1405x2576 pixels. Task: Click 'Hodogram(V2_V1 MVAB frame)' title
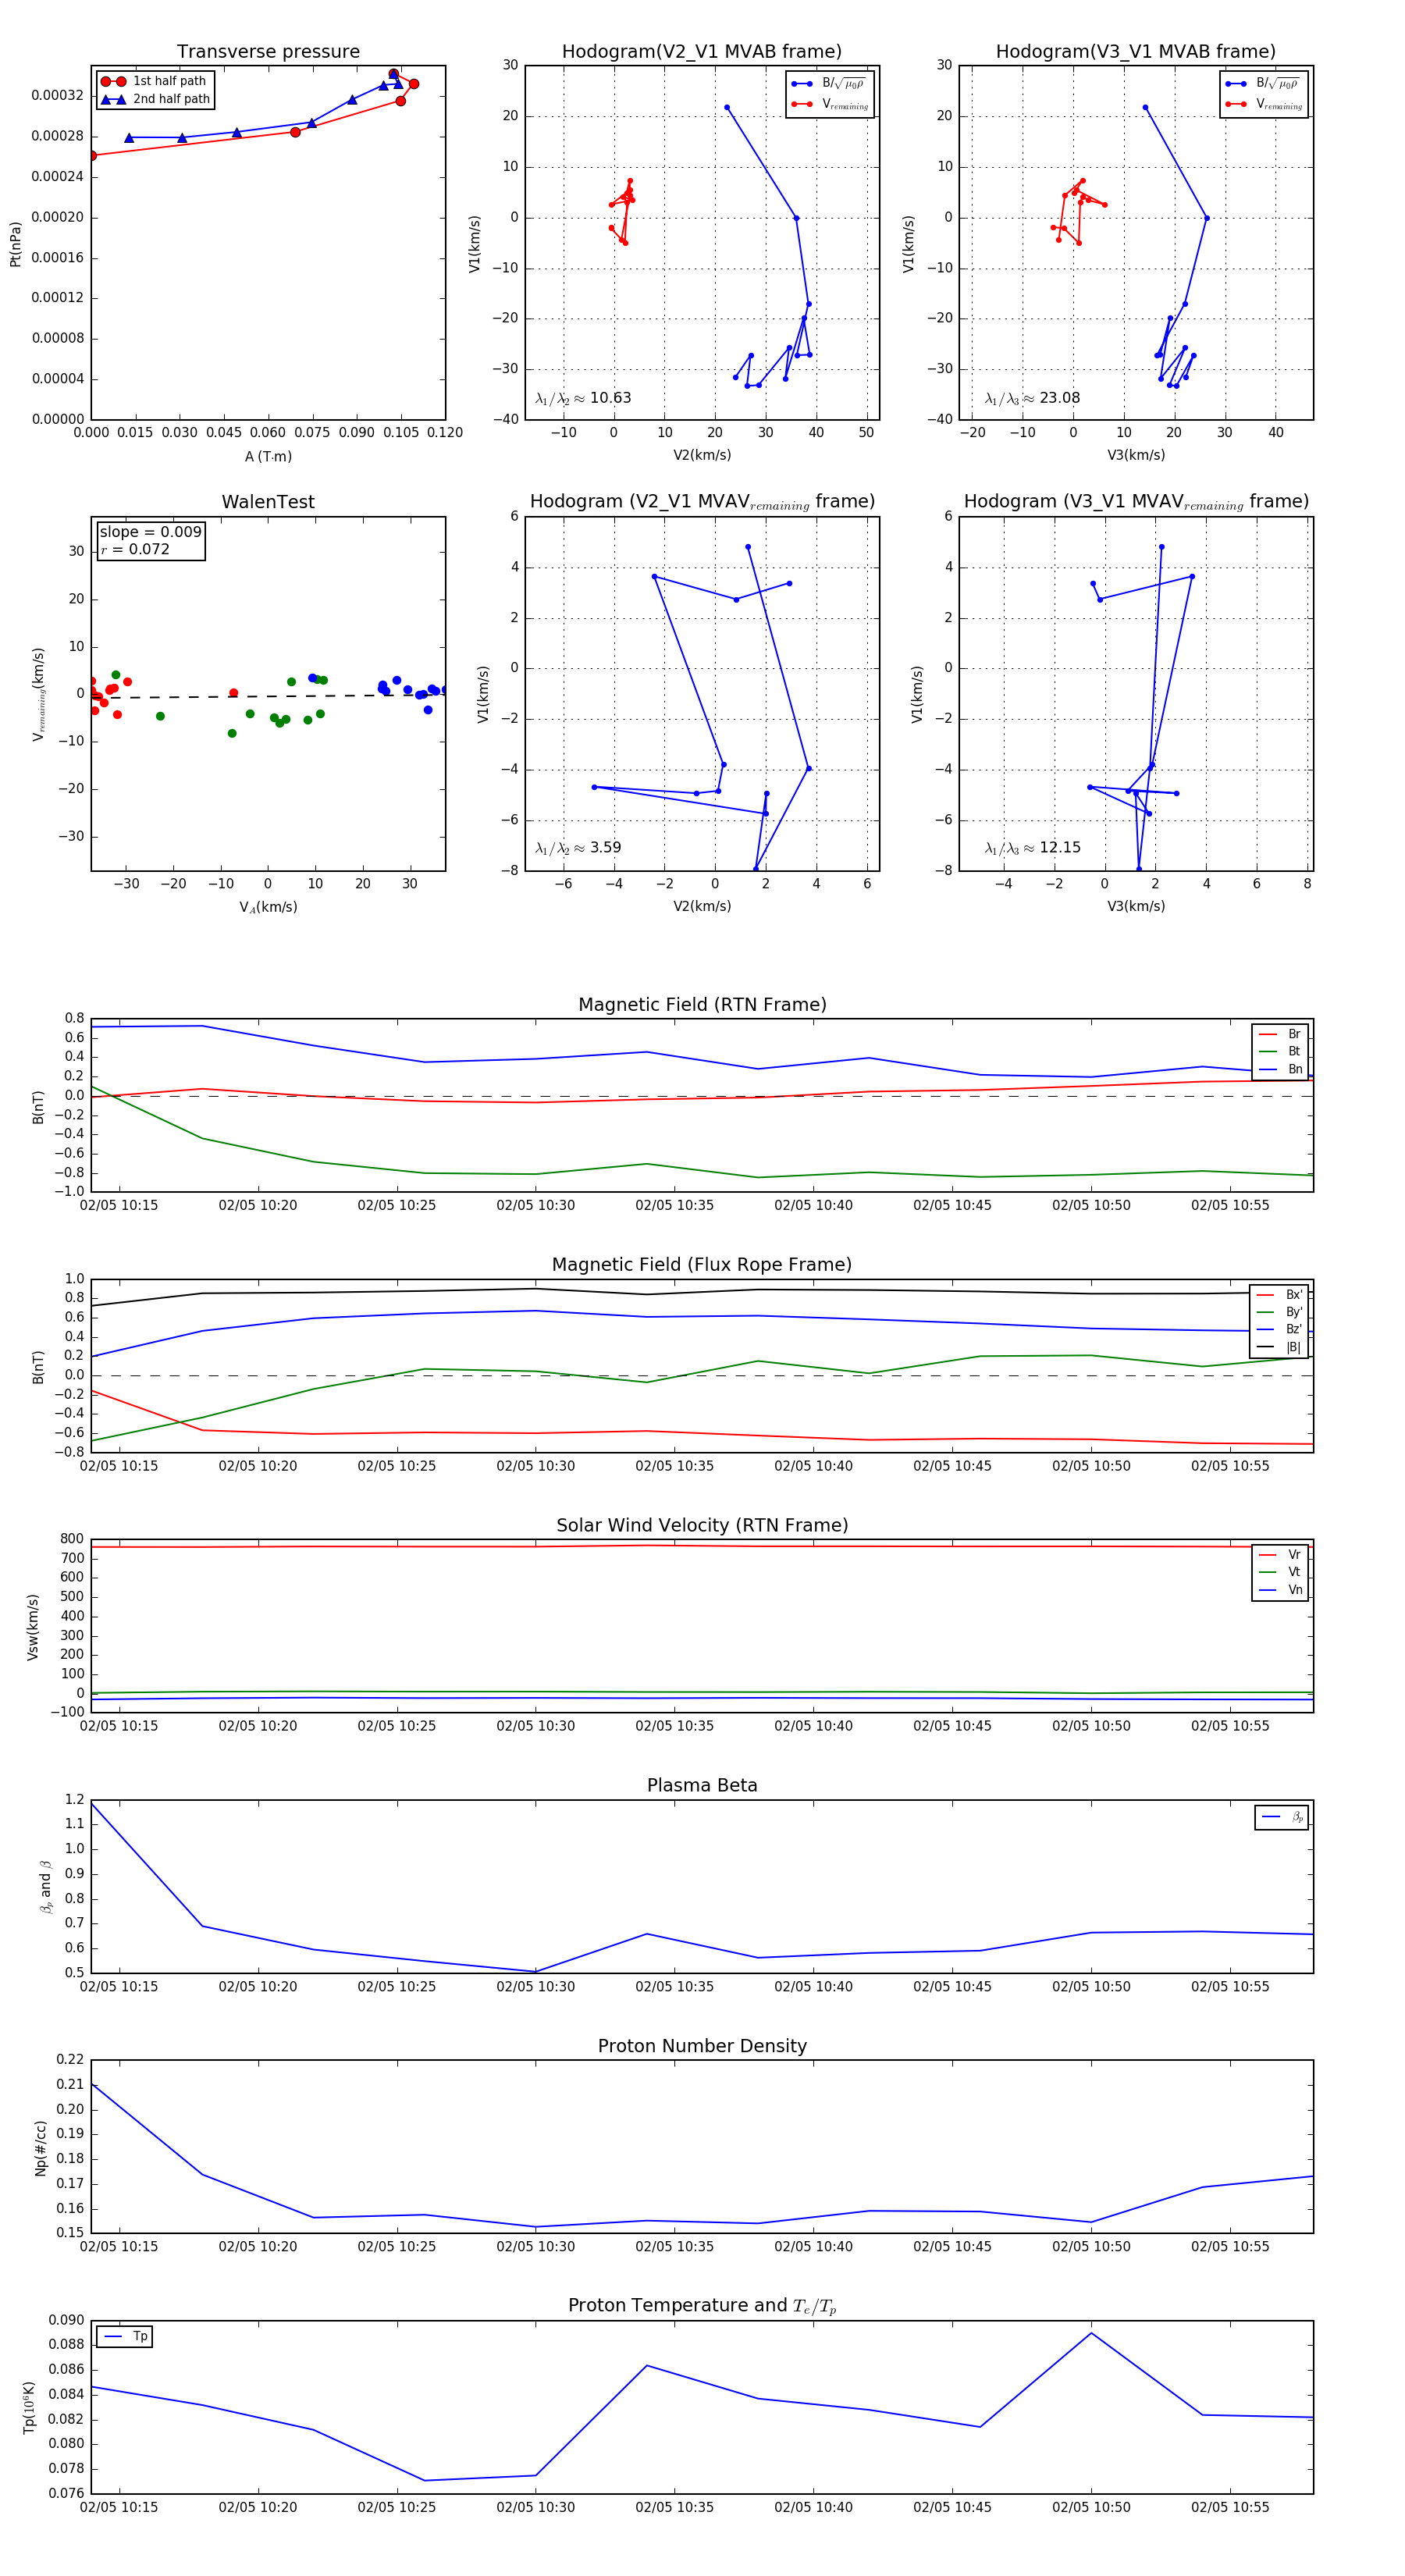click(702, 51)
